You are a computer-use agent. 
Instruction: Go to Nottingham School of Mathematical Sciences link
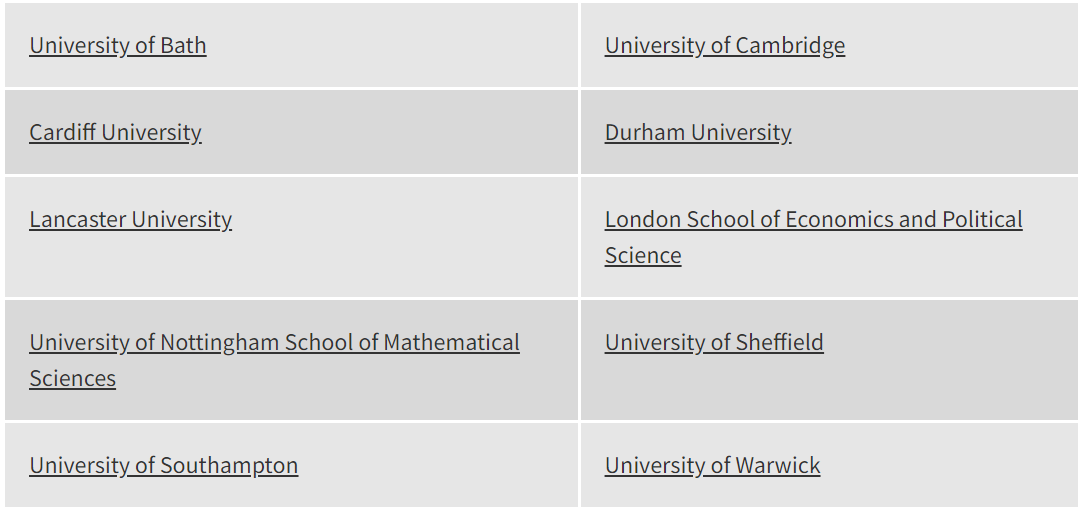click(274, 343)
